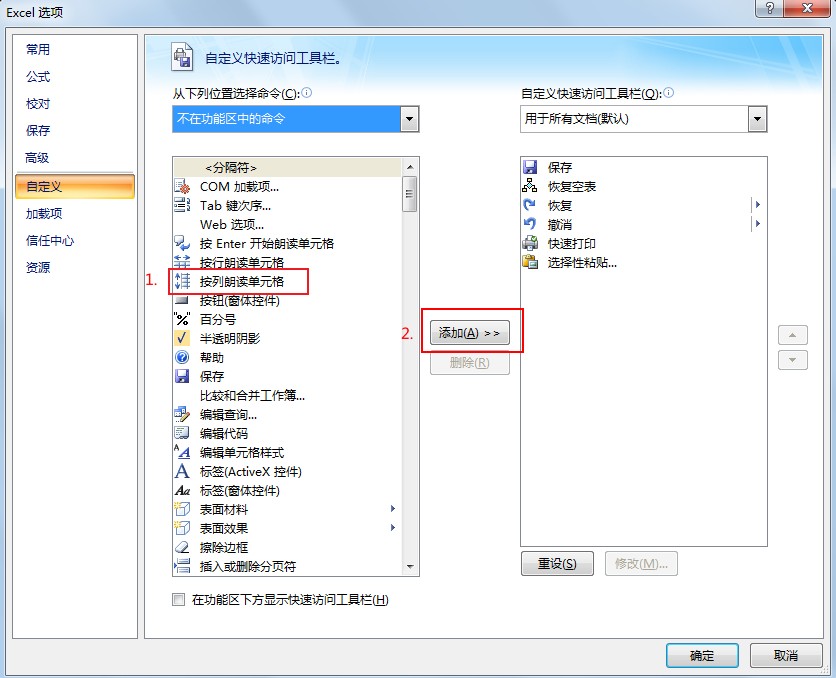Expand the 表面效果 submenu arrow
The width and height of the screenshot is (836, 678).
click(x=393, y=528)
